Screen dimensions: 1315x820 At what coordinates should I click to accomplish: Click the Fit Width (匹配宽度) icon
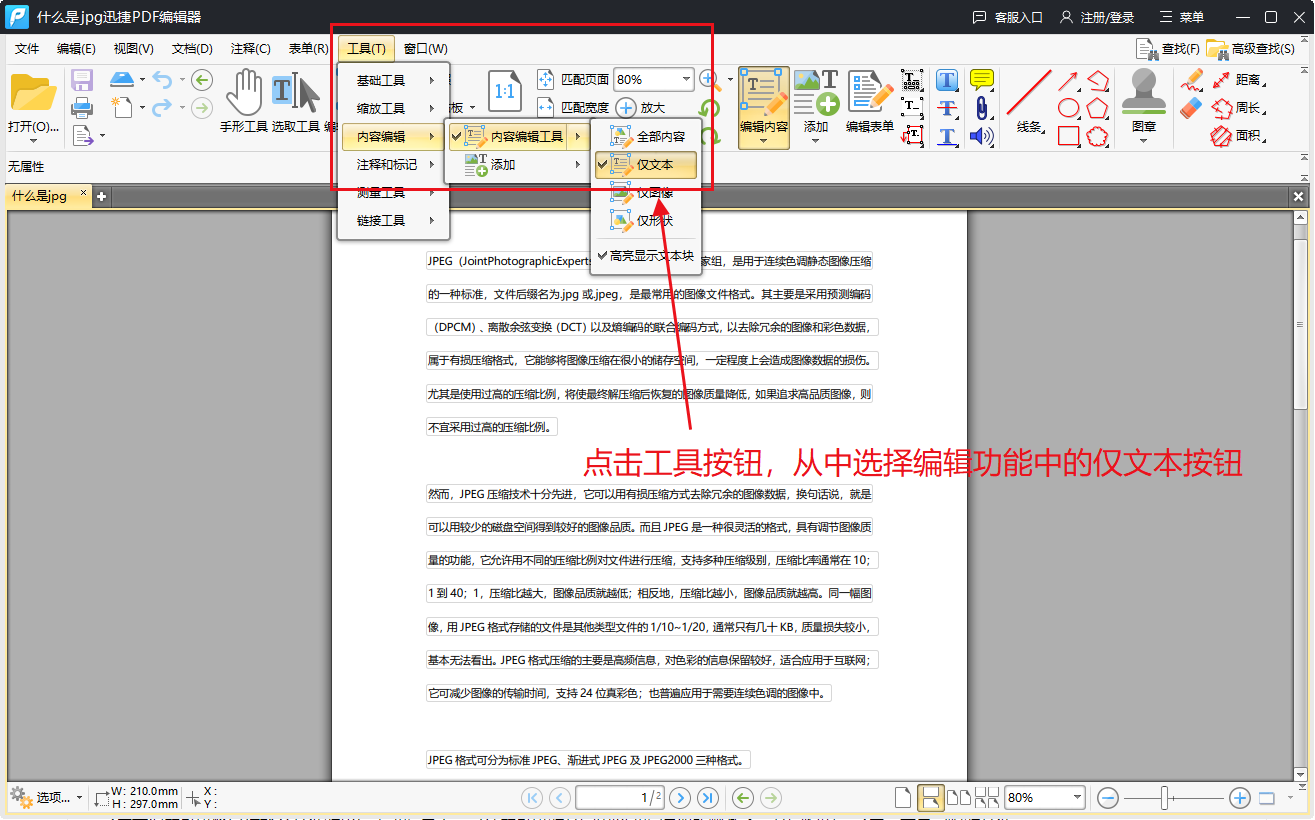pyautogui.click(x=545, y=107)
